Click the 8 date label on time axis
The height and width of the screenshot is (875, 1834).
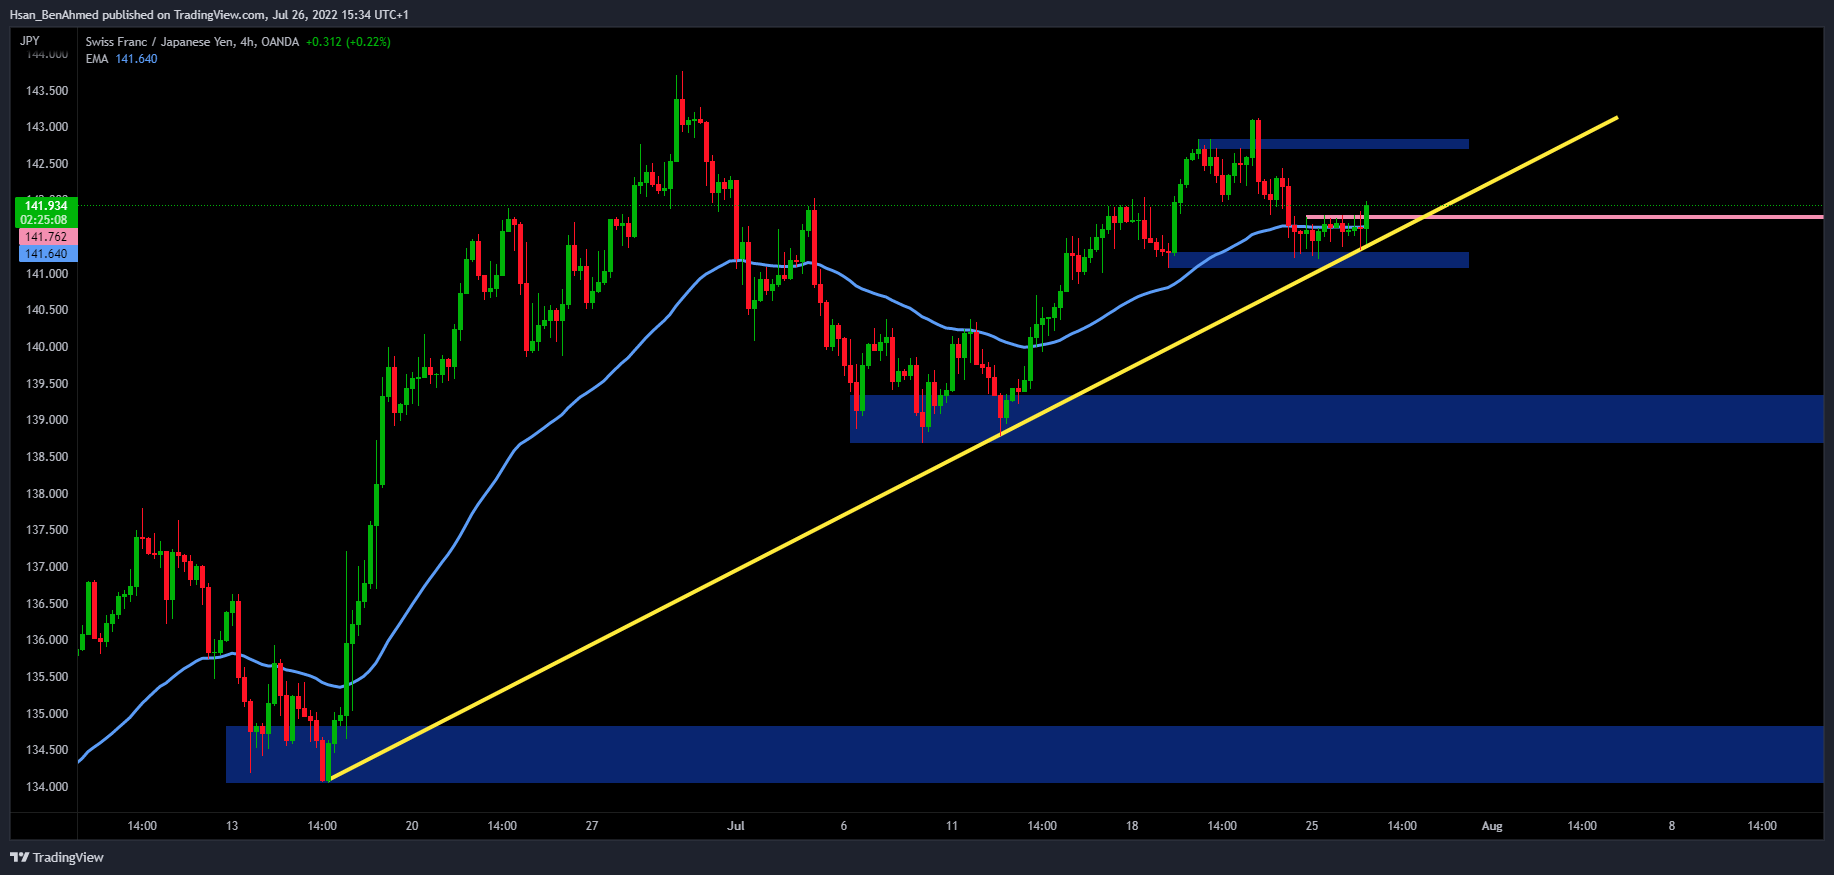(x=1672, y=826)
